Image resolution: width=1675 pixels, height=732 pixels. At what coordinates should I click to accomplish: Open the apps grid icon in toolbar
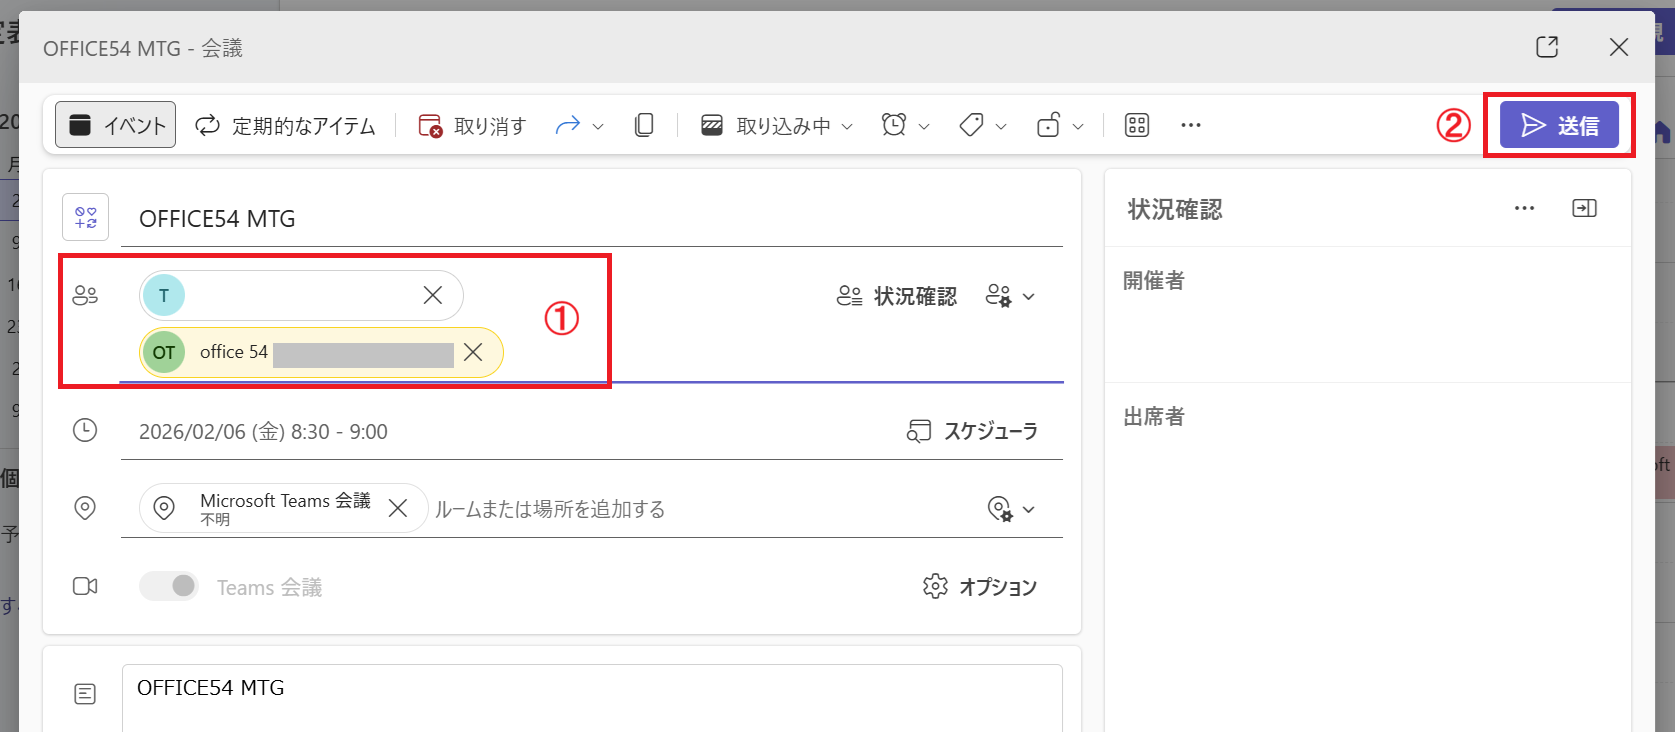tap(1137, 125)
